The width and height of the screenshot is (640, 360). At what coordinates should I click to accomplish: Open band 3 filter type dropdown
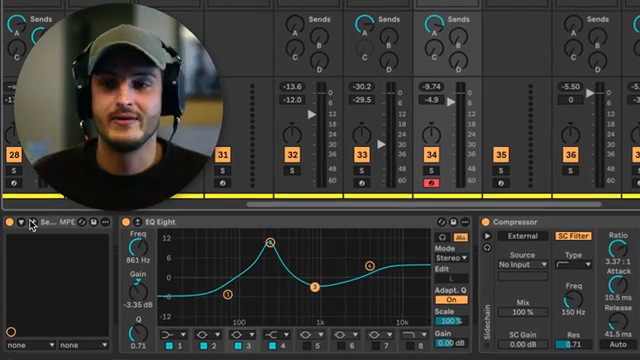click(x=242, y=335)
